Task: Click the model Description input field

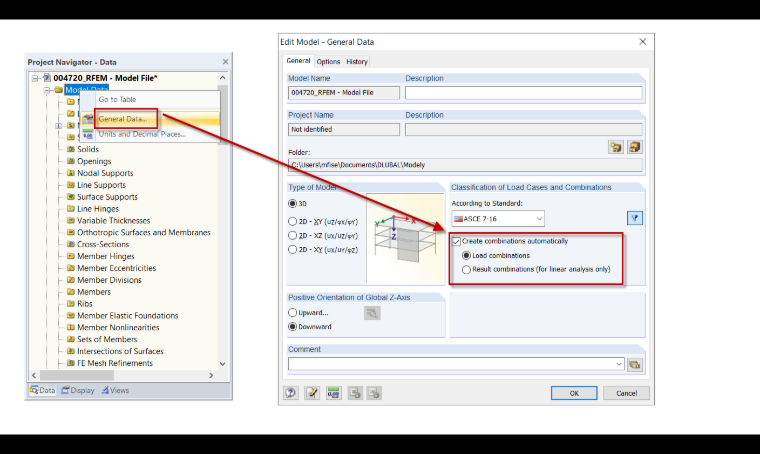Action: pos(523,93)
